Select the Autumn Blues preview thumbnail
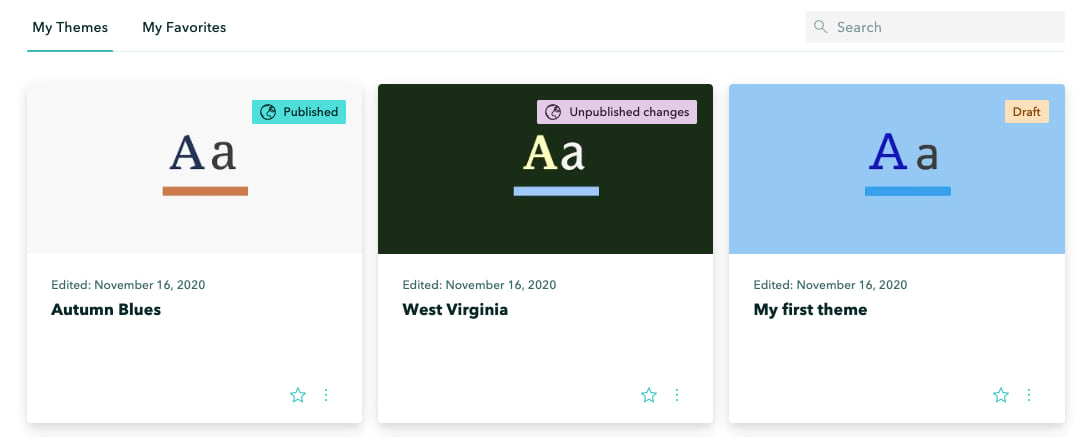Image resolution: width=1087 pixels, height=437 pixels. 194,169
